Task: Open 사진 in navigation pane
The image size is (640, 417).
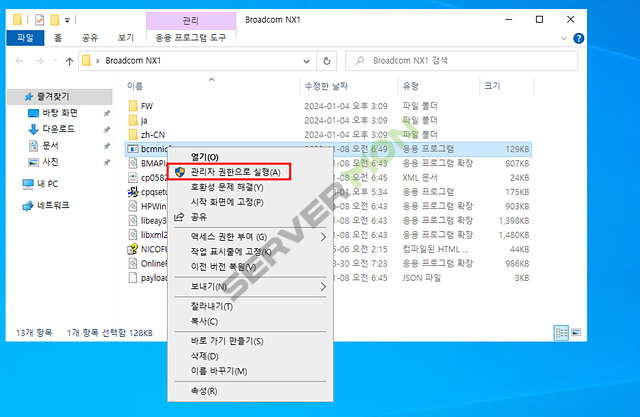Action: click(x=50, y=162)
